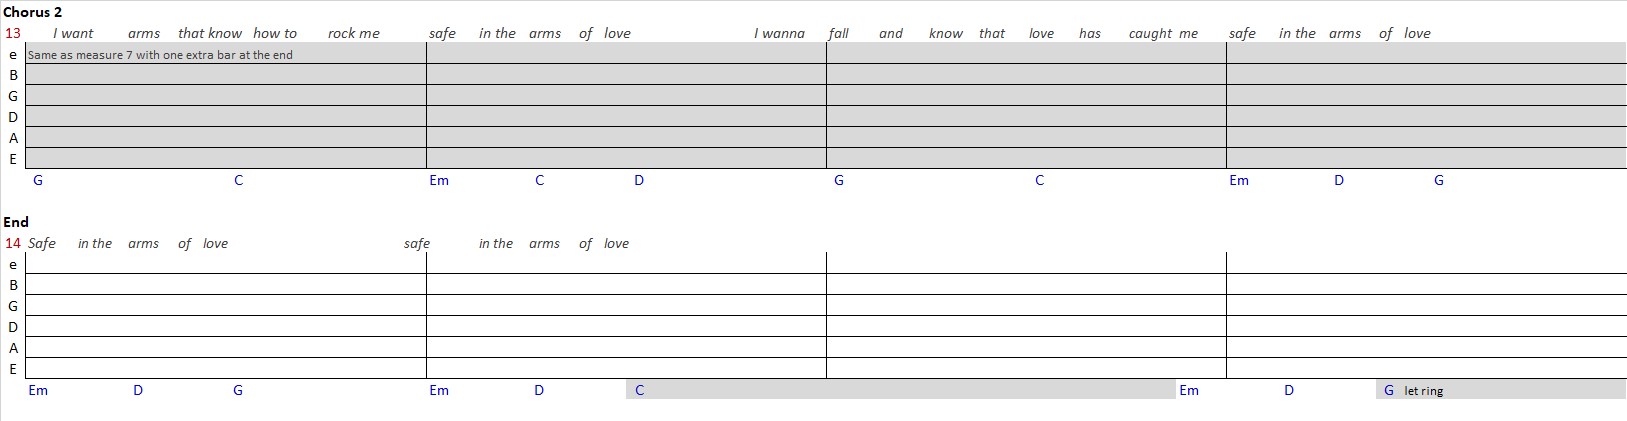Image resolution: width=1627 pixels, height=421 pixels.
Task: Select the 'End' section heading
Action: (x=16, y=222)
